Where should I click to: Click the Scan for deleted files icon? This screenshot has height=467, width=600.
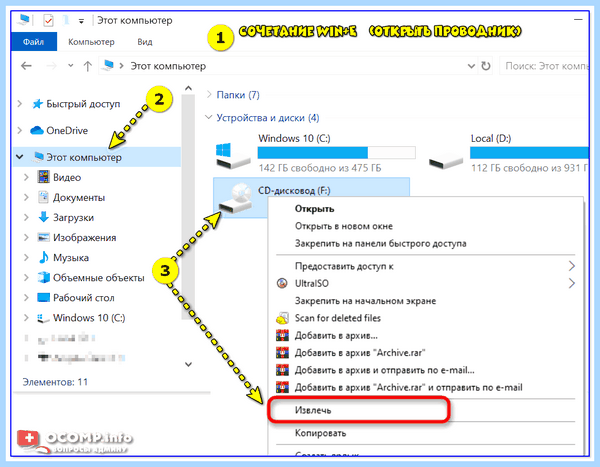pos(282,318)
